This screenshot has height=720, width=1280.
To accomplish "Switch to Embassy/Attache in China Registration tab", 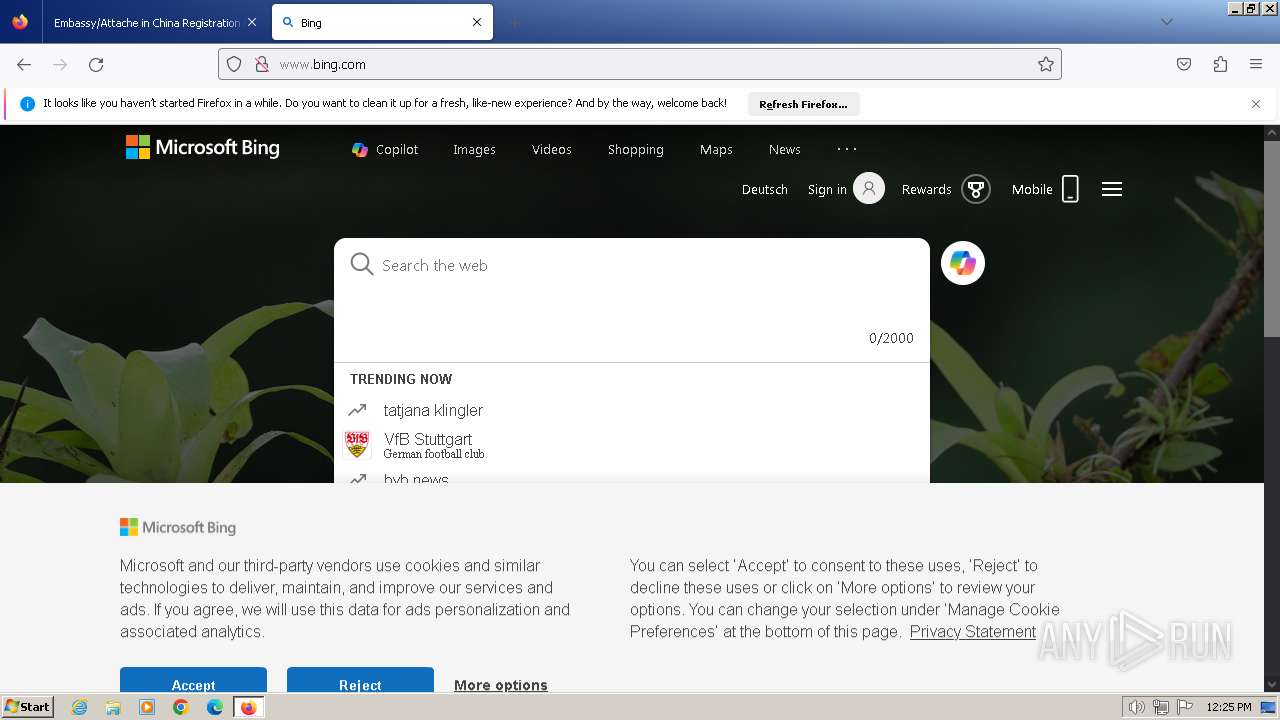I will click(x=146, y=22).
